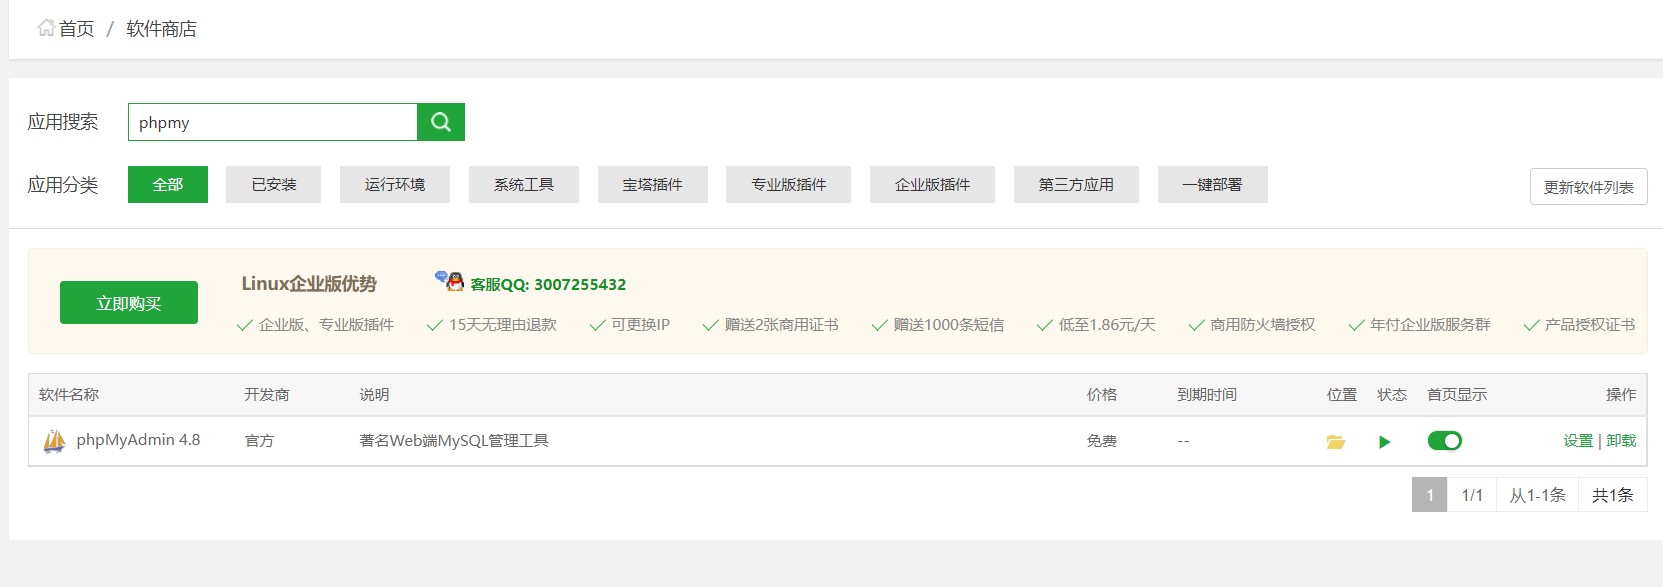Click the home icon in breadcrumb

[46, 28]
